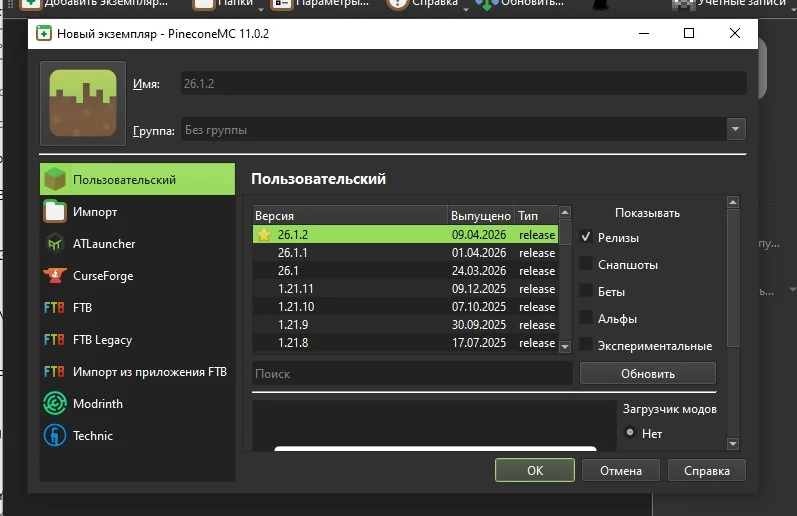This screenshot has height=516, width=797.
Task: Click release date 09.12.2025 cell
Action: coord(479,289)
